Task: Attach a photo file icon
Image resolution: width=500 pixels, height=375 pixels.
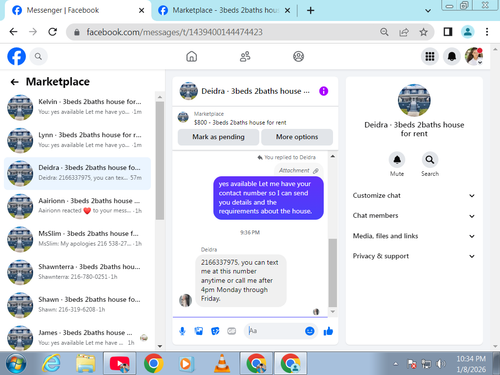Action: pyautogui.click(x=199, y=331)
